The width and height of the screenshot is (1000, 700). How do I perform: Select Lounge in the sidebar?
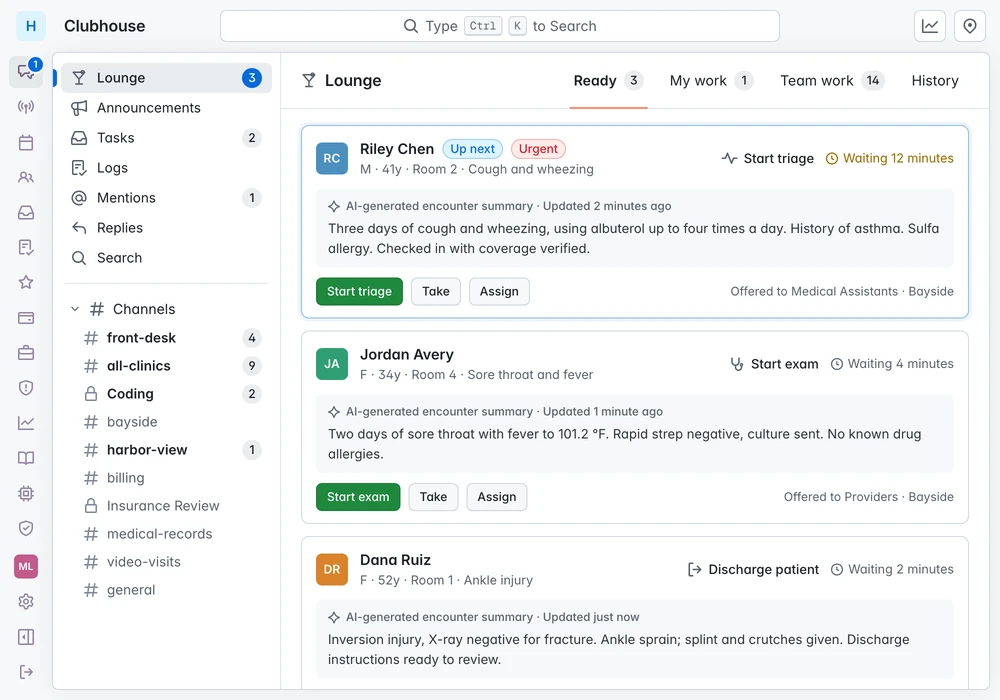click(166, 78)
